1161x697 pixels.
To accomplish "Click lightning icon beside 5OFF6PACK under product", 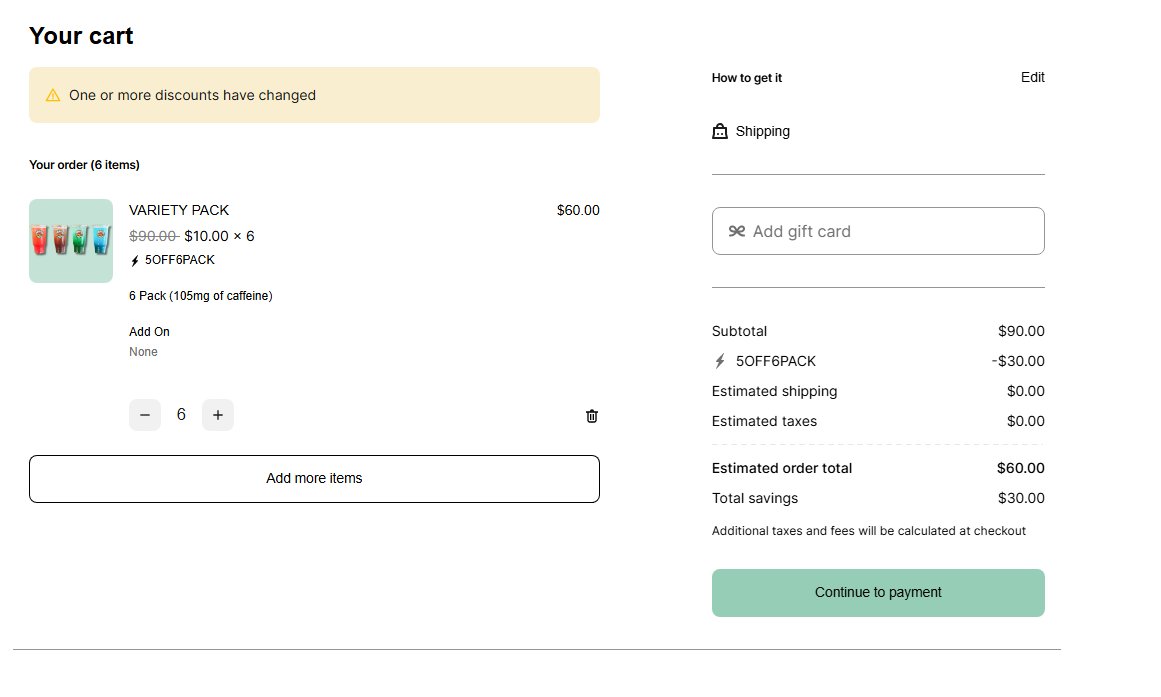I will click(x=135, y=261).
